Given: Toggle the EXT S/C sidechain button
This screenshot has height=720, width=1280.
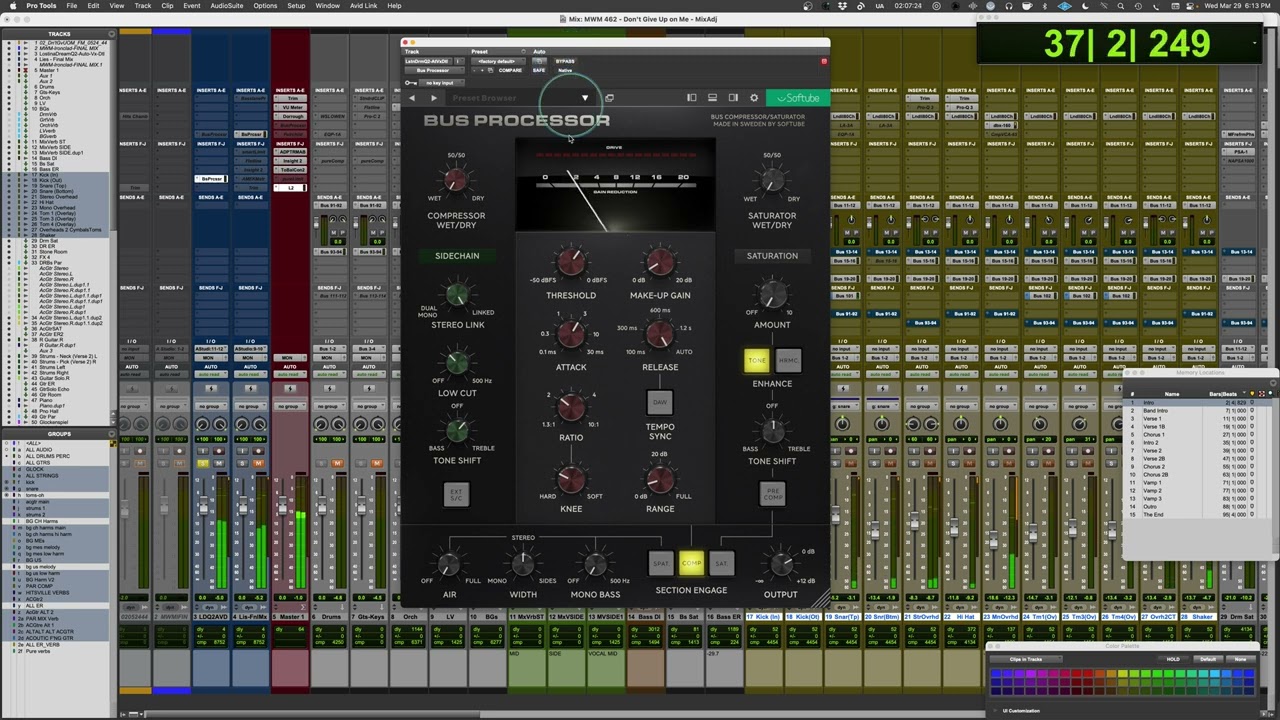Looking at the screenshot, I should tap(456, 493).
